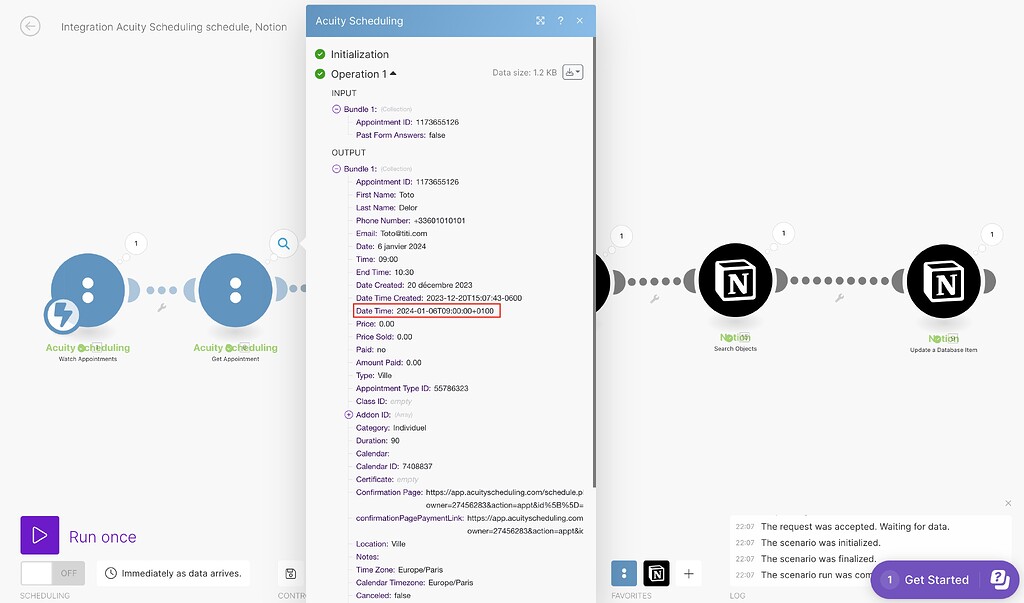The height and width of the screenshot is (603, 1024).
Task: Click the Notion Search Objects module
Action: pyautogui.click(x=735, y=280)
